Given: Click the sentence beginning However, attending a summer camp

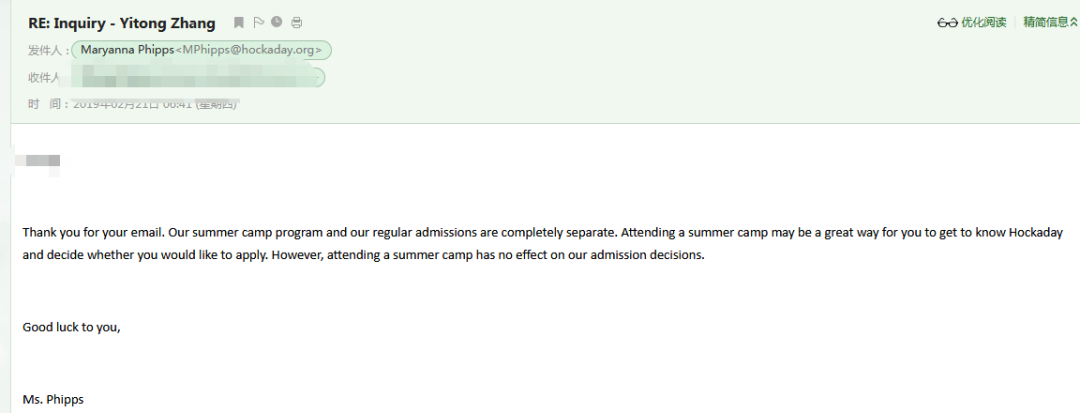Looking at the screenshot, I should (493, 255).
